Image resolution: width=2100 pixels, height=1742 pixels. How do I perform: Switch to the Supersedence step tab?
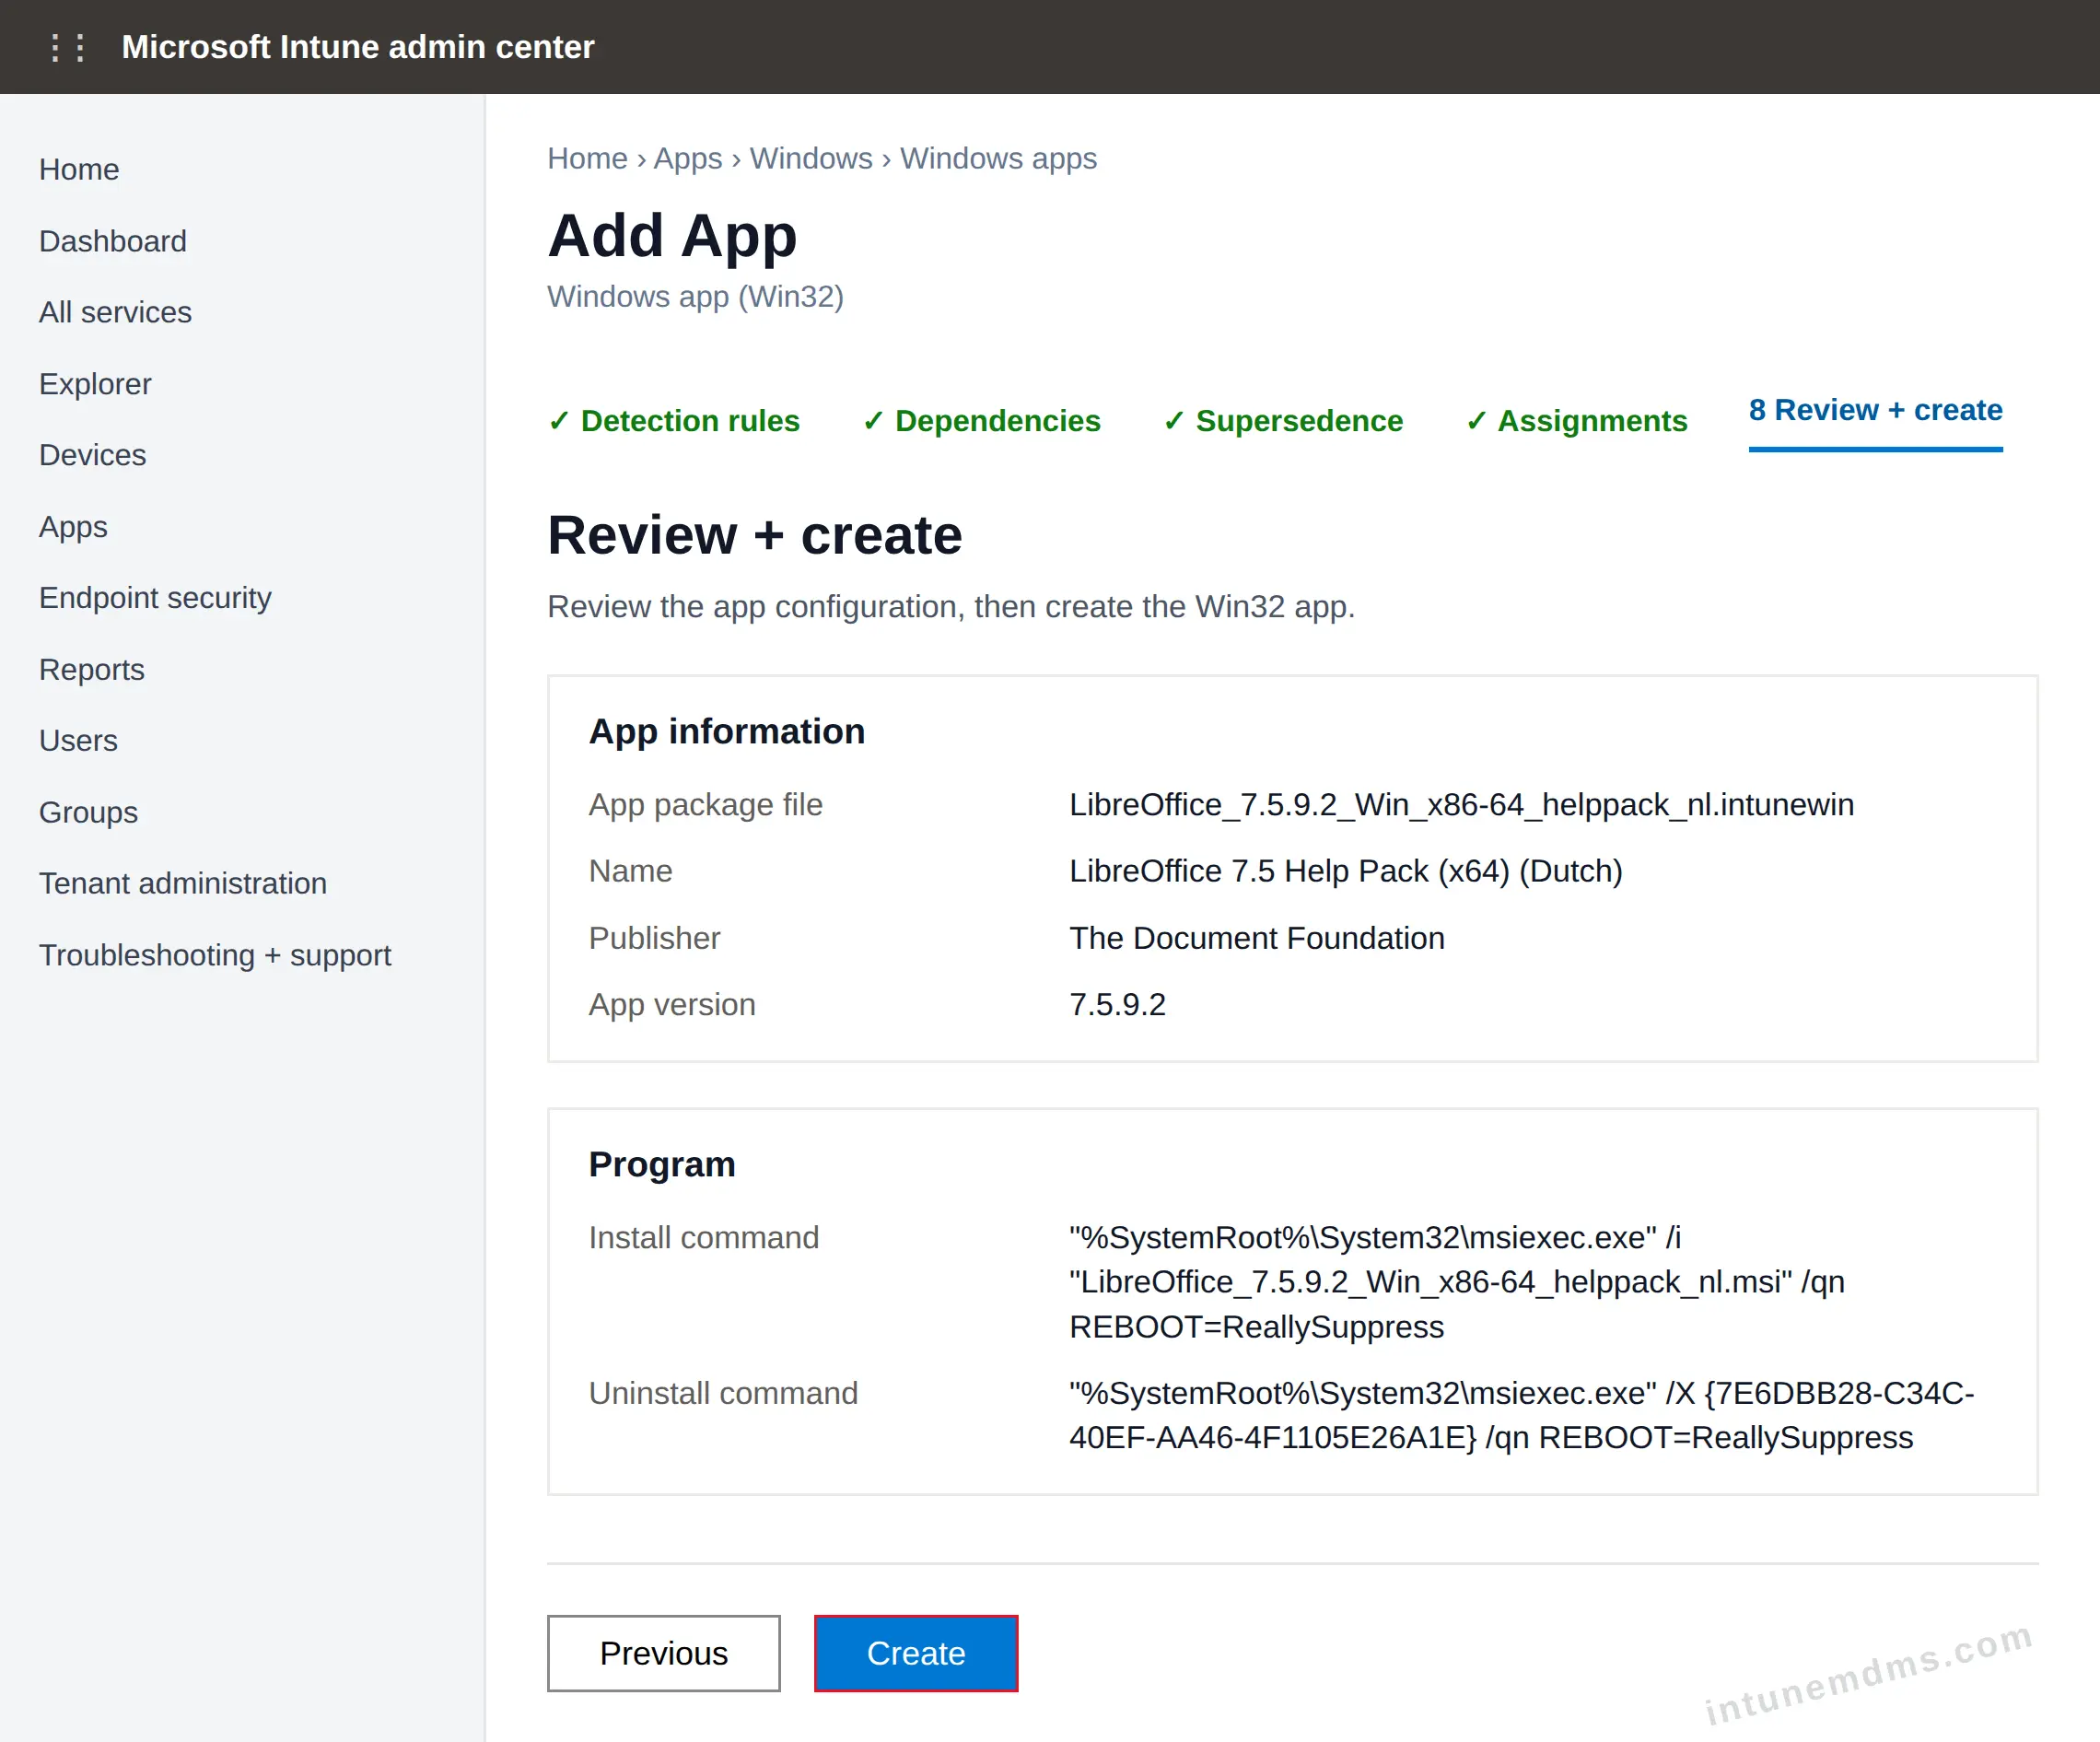tap(1283, 421)
